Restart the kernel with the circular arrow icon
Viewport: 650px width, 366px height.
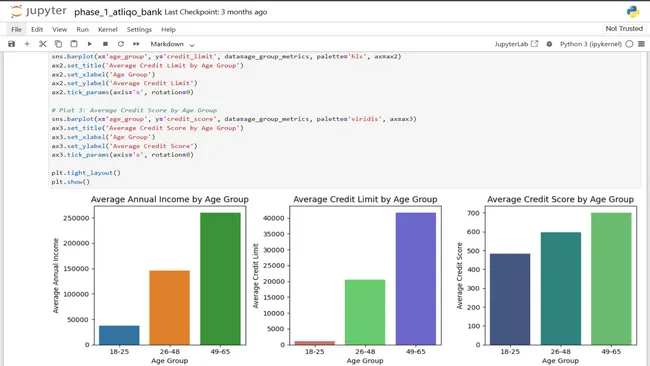(x=121, y=44)
